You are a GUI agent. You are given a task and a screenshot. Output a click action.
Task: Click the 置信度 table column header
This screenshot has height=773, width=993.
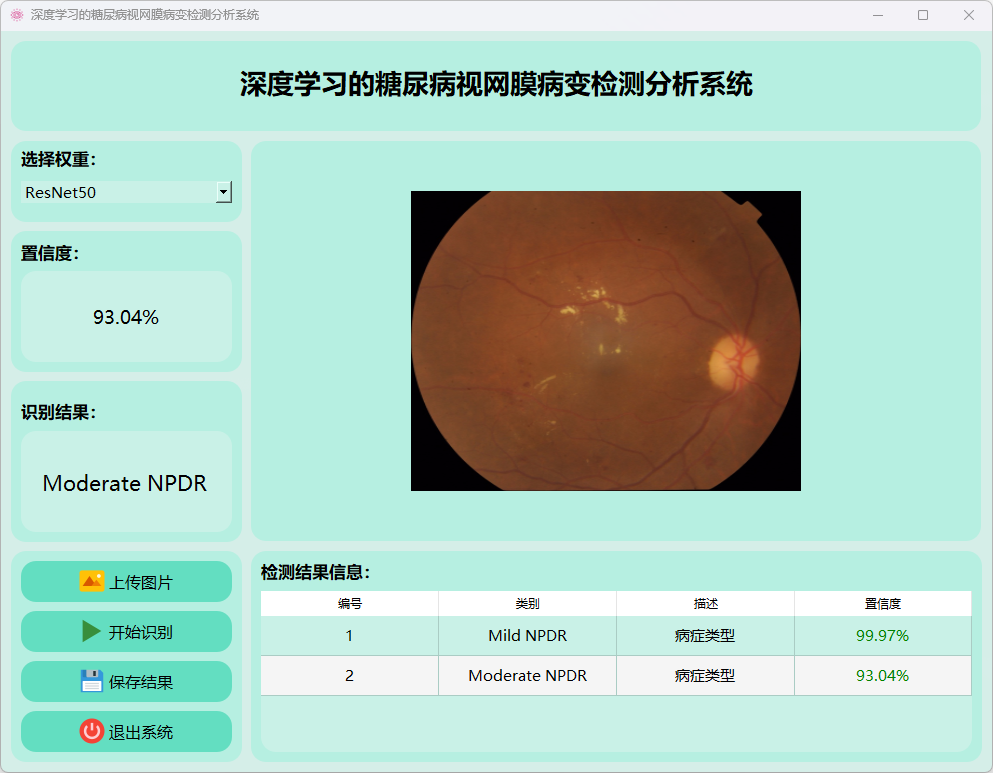(x=882, y=603)
